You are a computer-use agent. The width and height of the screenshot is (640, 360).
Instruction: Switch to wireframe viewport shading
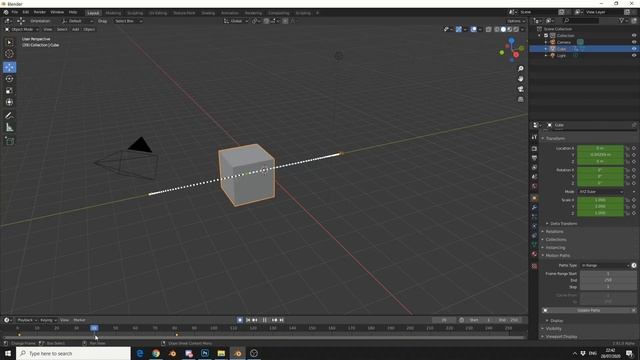pyautogui.click(x=497, y=29)
